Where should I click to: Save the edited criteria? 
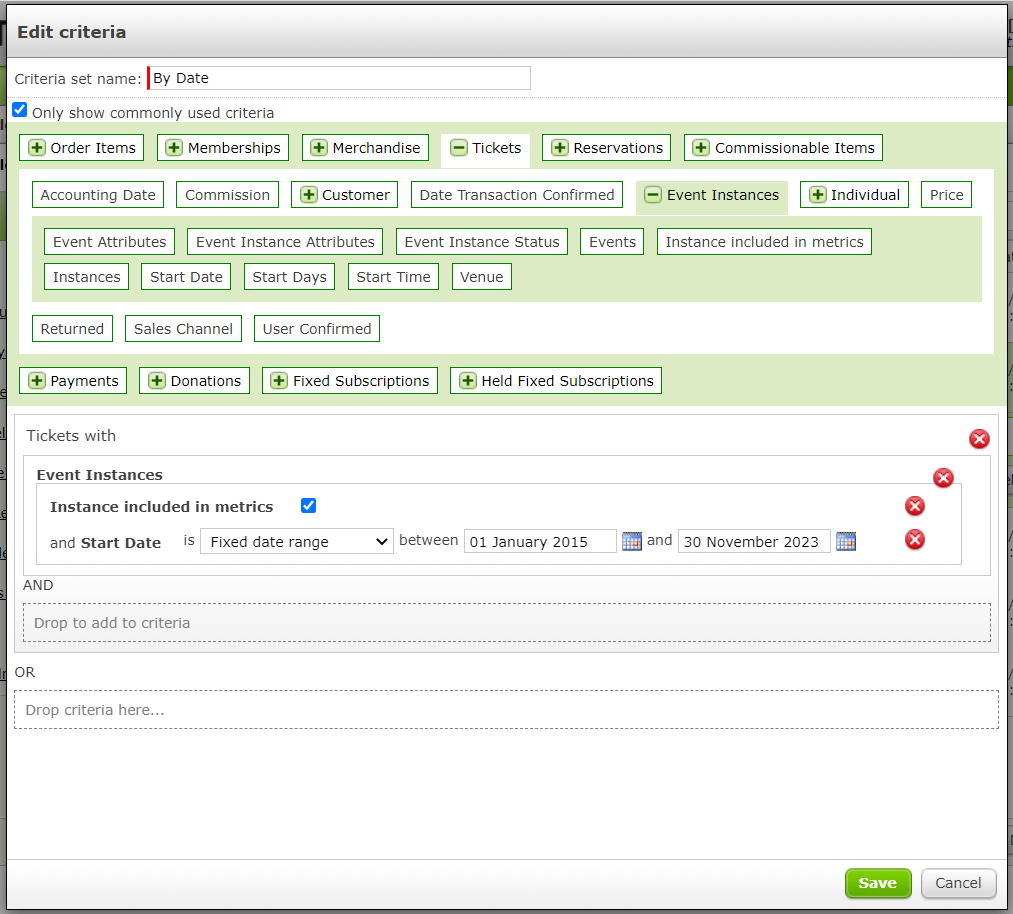[x=878, y=883]
